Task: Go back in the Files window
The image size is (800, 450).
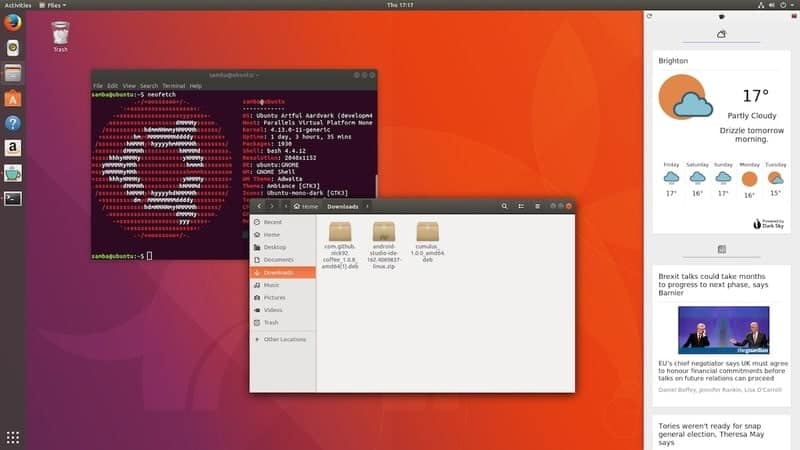Action: (x=259, y=206)
